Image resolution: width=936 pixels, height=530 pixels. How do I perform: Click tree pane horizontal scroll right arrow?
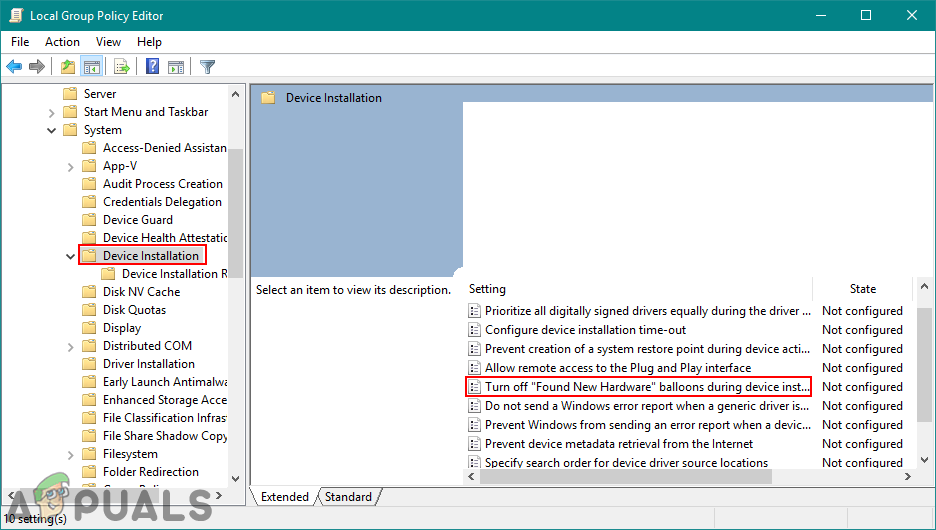pyautogui.click(x=218, y=495)
